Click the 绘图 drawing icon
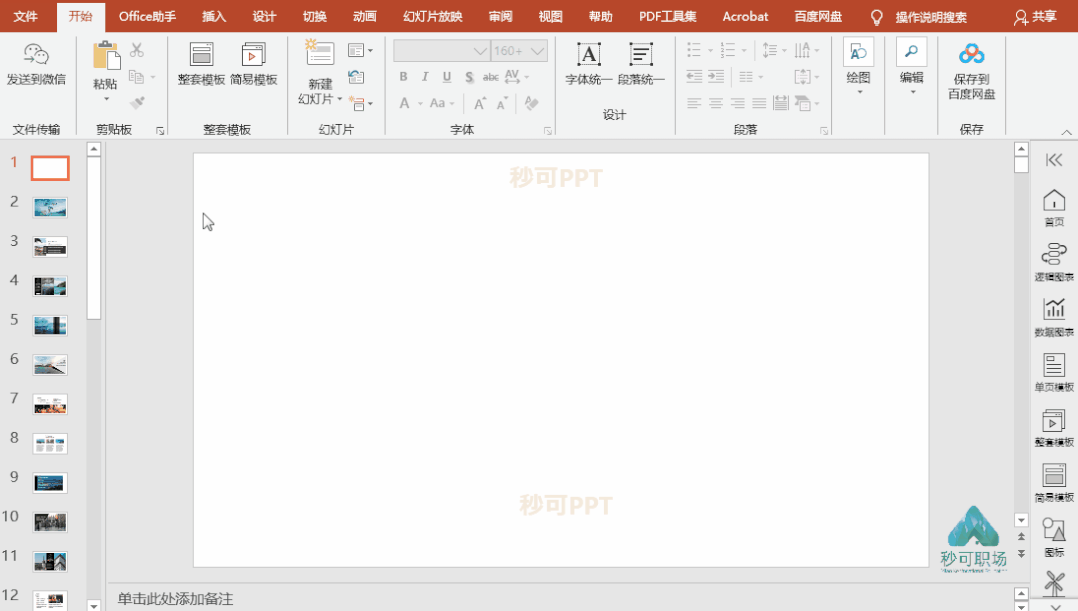 click(858, 52)
